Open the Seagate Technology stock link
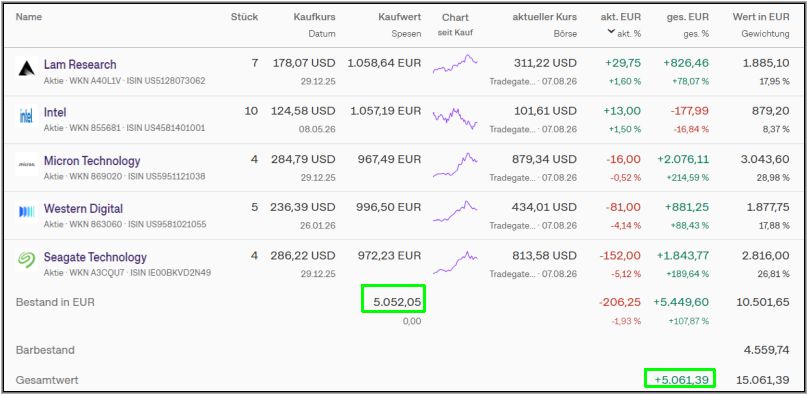808x395 pixels. pyautogui.click(x=95, y=256)
